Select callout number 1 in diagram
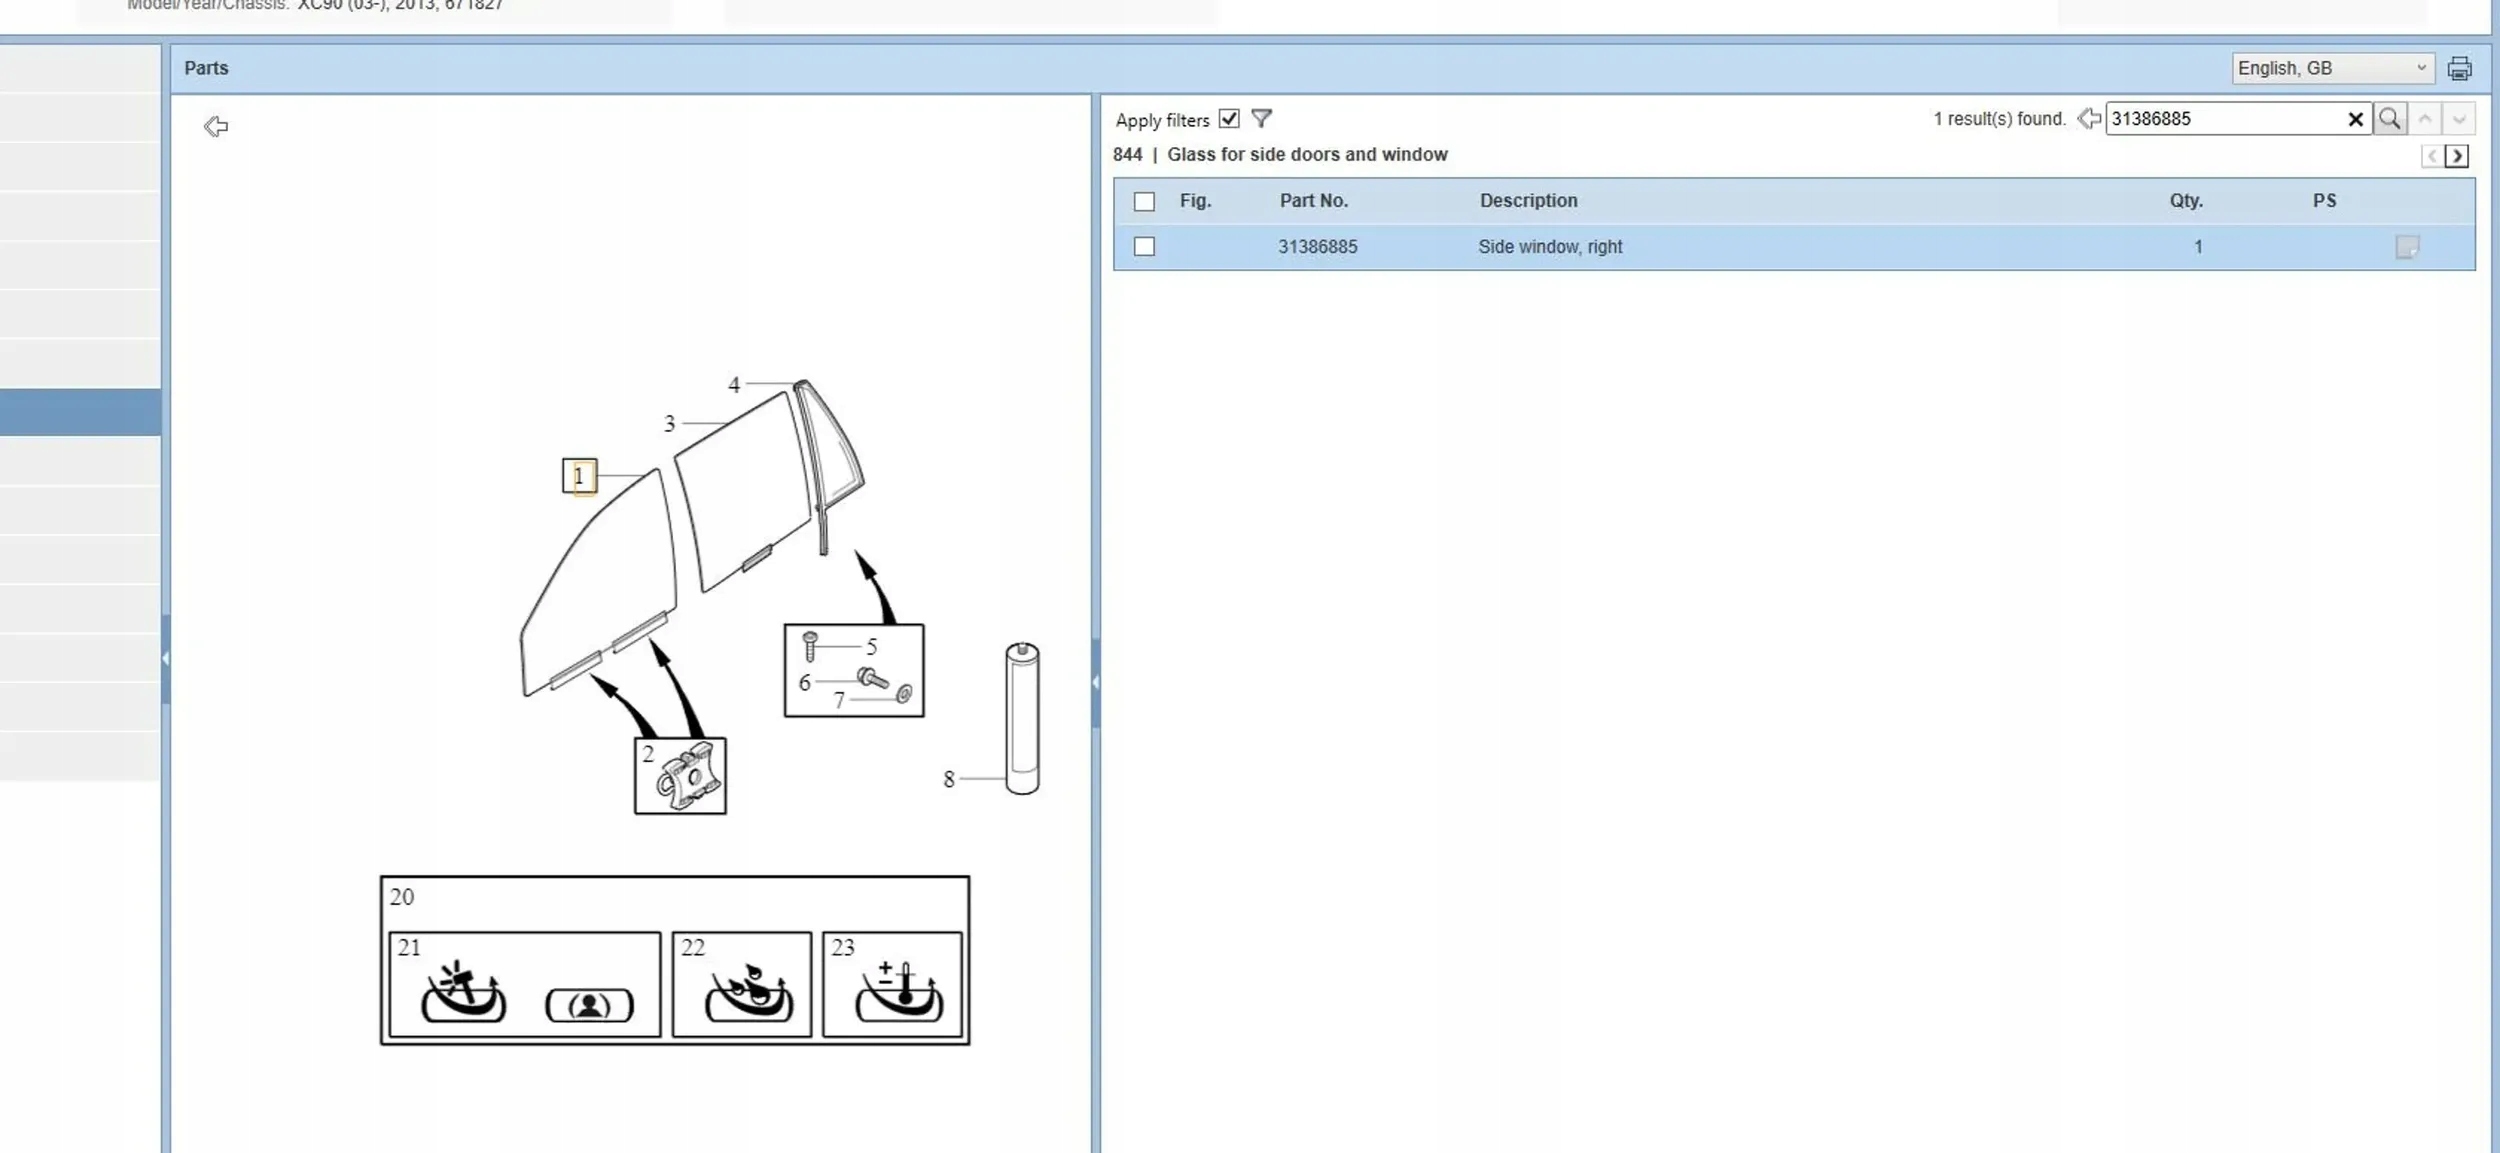Screen dimensions: 2500x1153 (x=579, y=476)
